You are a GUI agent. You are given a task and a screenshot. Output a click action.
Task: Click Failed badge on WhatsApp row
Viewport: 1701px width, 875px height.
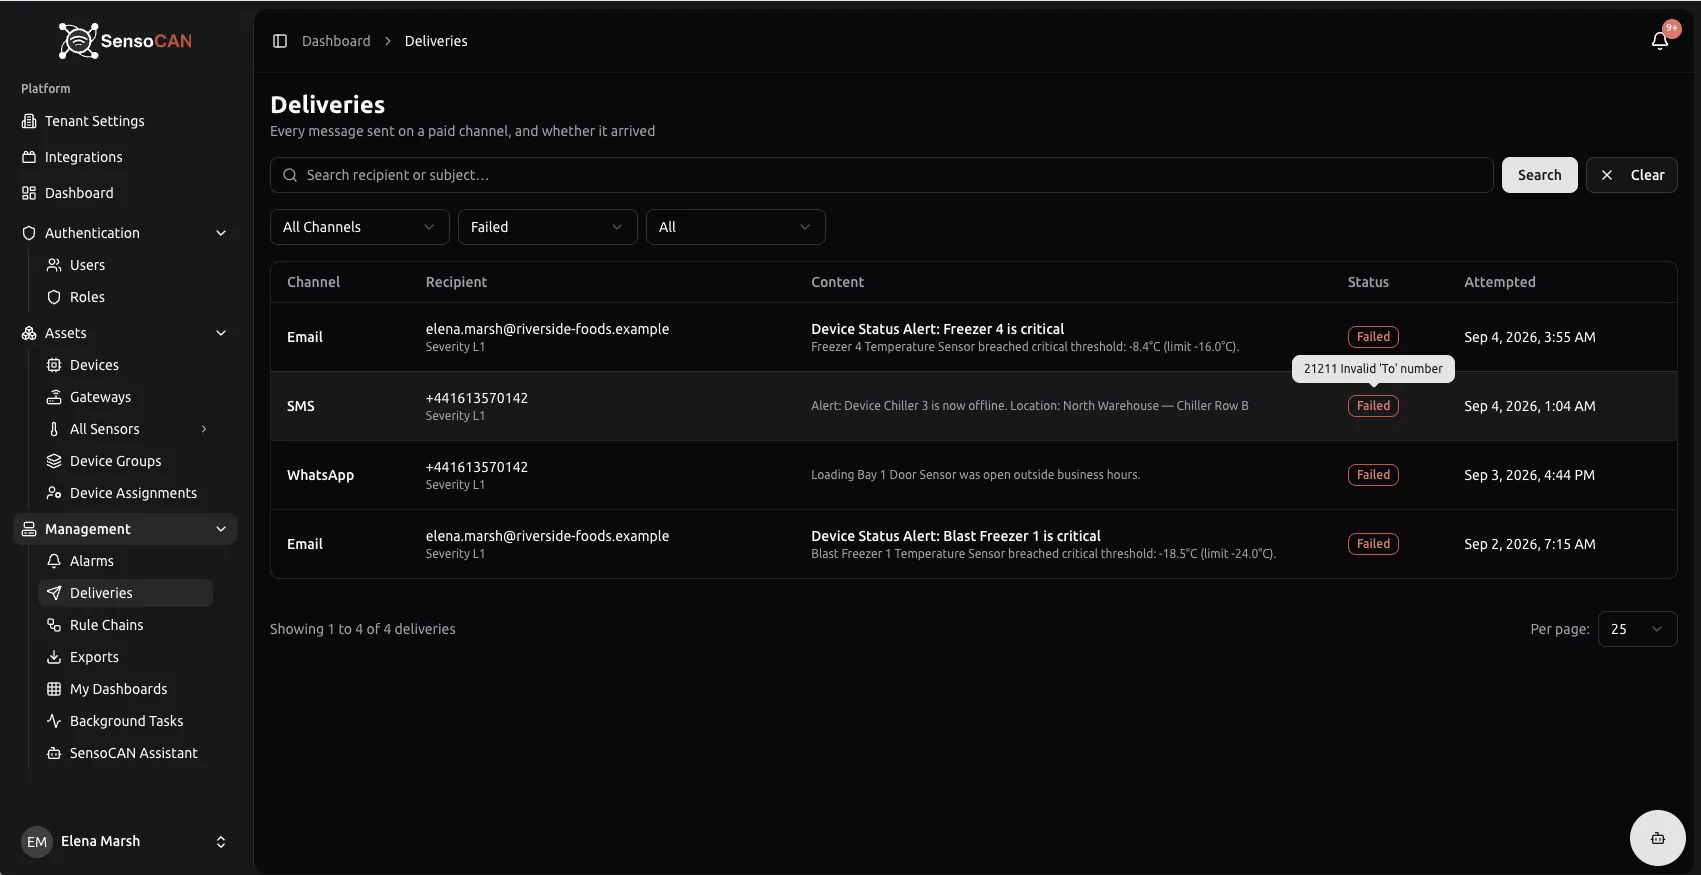pos(1373,475)
